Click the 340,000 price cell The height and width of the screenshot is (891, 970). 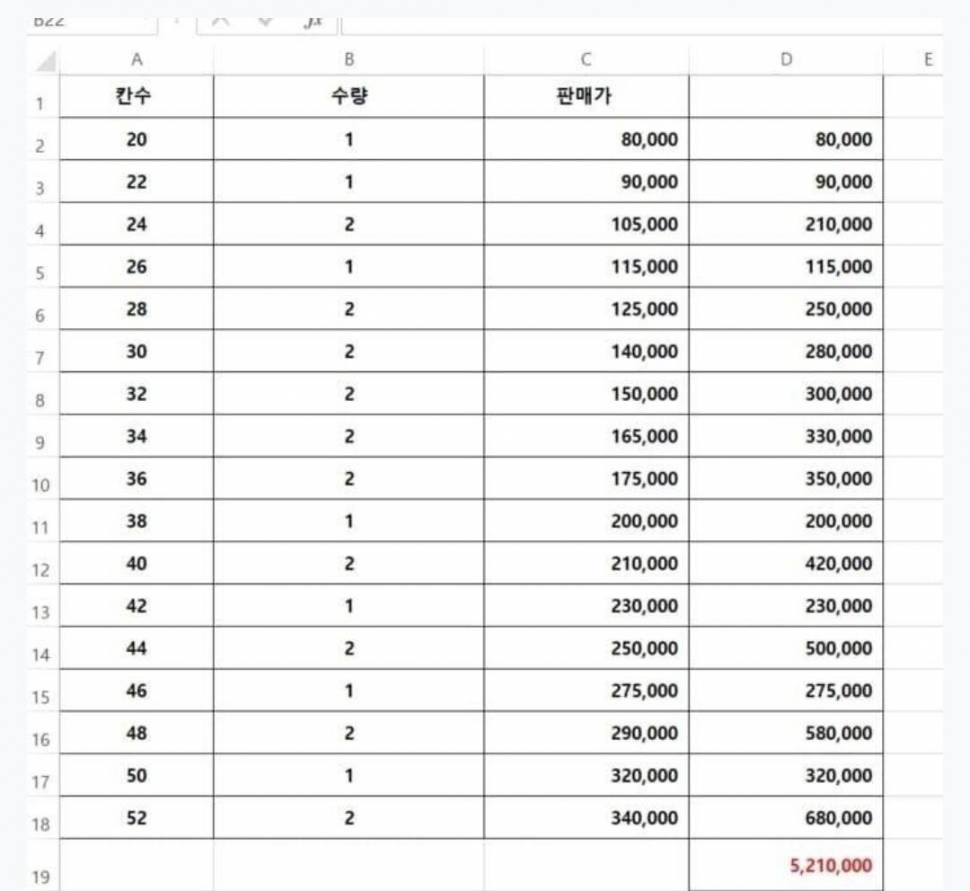[x=586, y=818]
